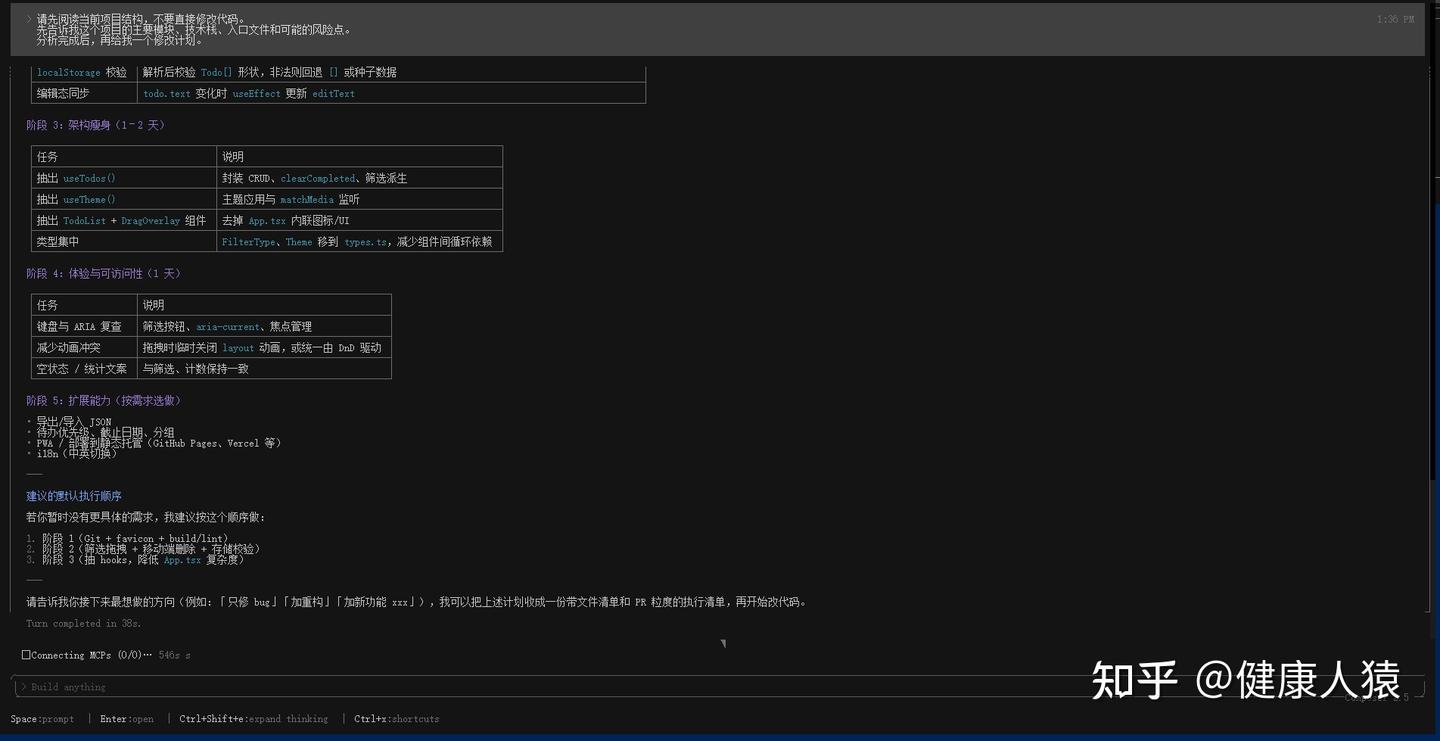This screenshot has width=1440, height=741.
Task: Click the 'i18n（中英切换）' bullet item
Action: coord(77,453)
